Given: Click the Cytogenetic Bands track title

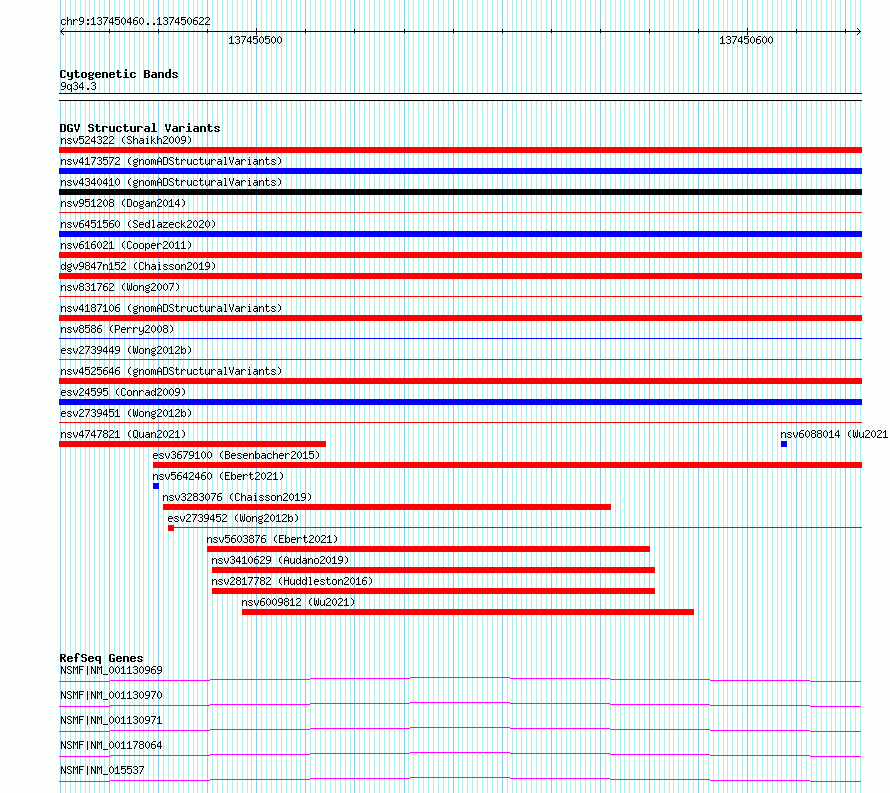Looking at the screenshot, I should tap(119, 74).
